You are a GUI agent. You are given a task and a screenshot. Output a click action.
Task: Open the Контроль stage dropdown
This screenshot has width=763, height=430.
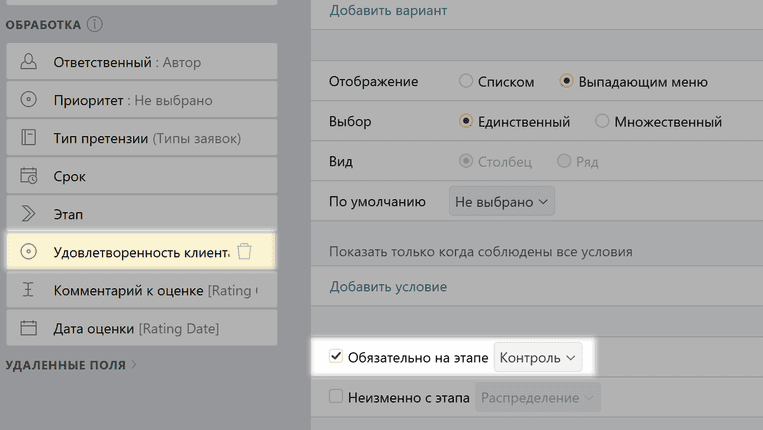[x=538, y=357]
